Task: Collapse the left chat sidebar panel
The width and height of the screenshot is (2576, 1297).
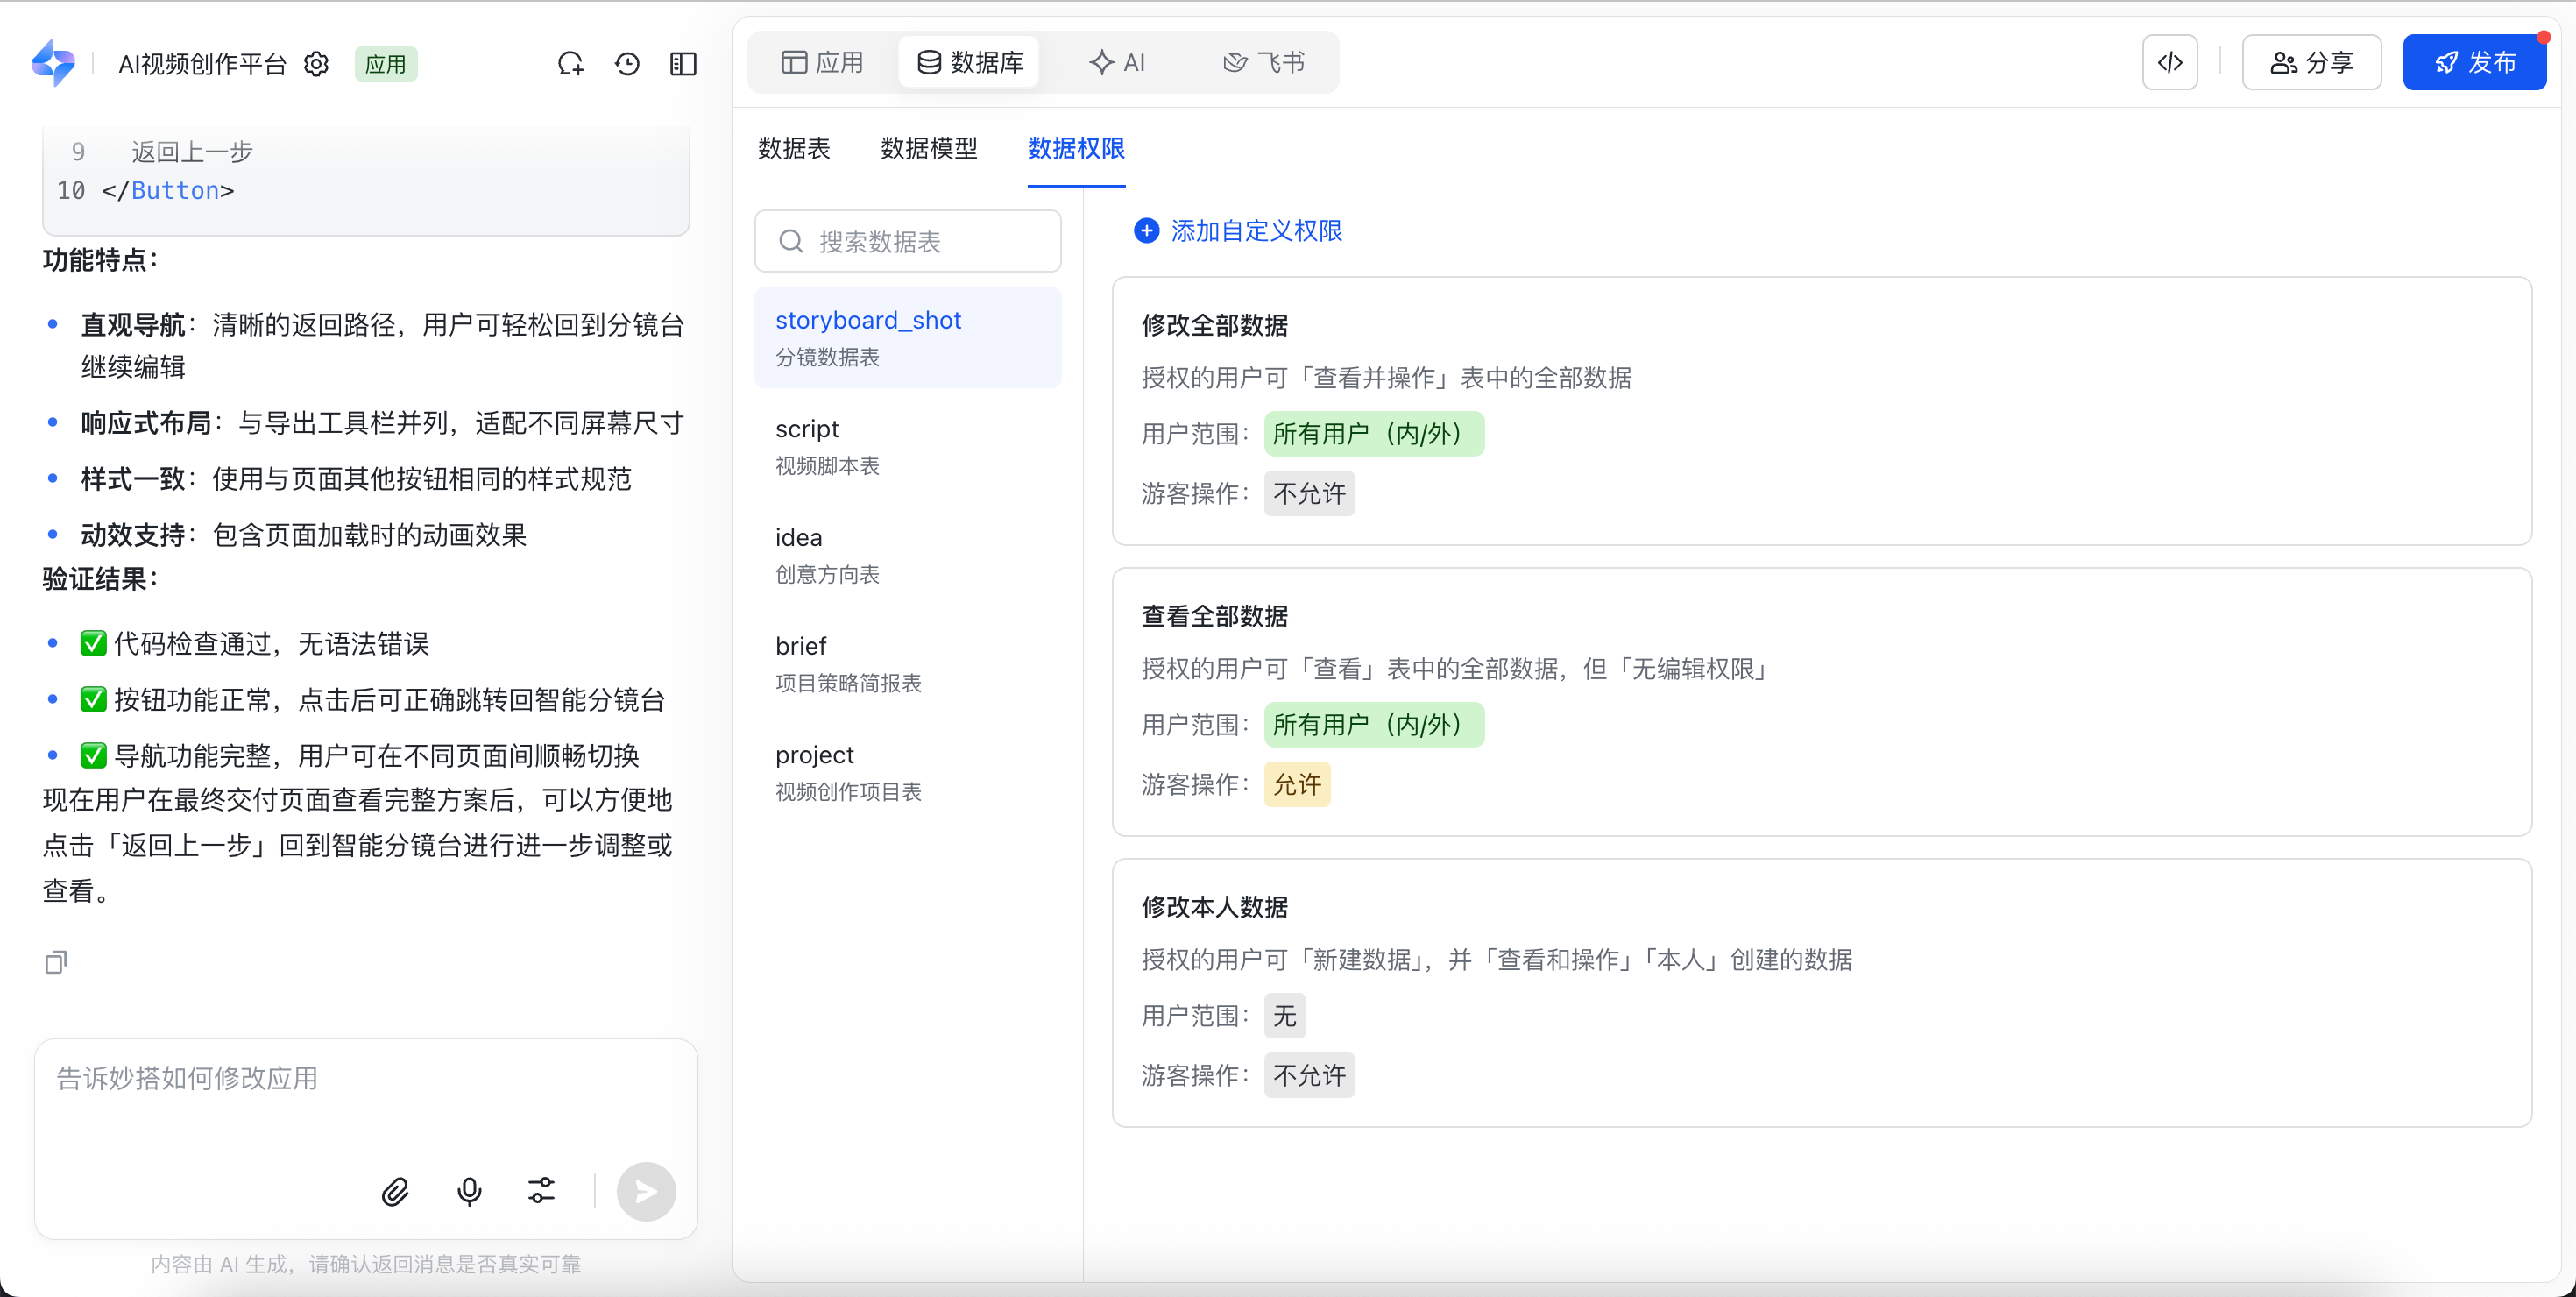Action: tap(683, 64)
